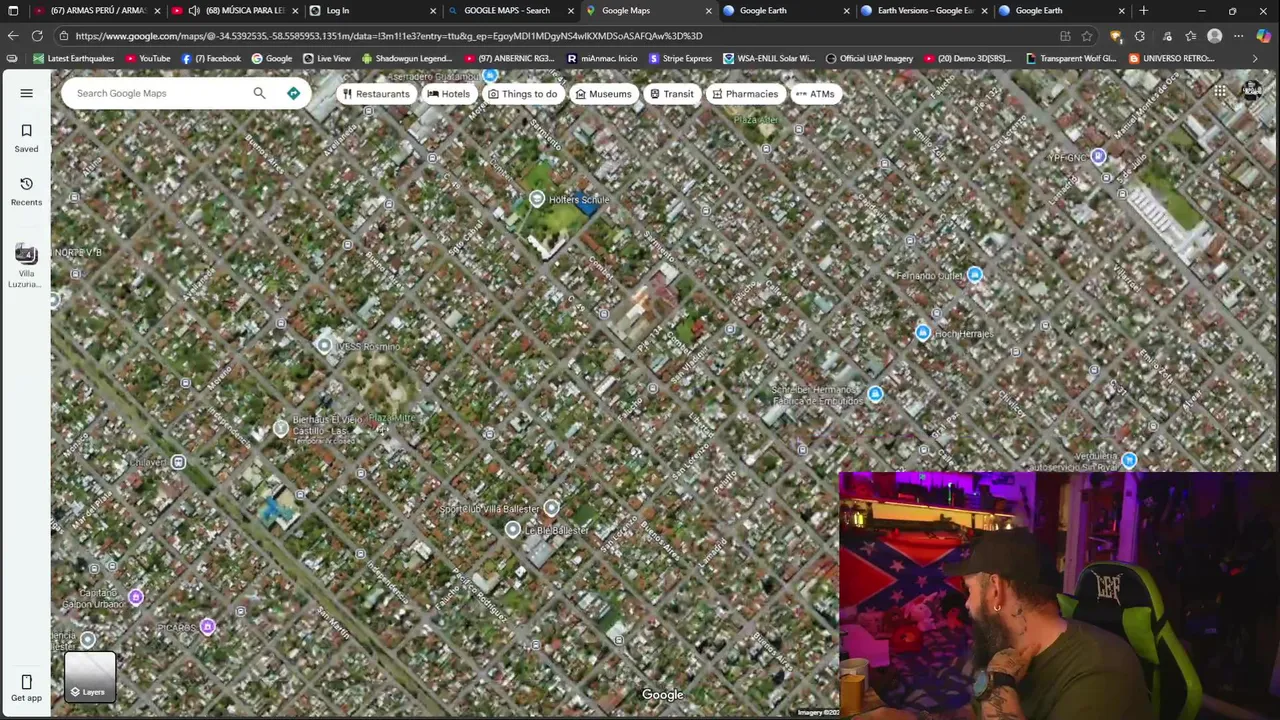Click the Plaza Alem label
The width and height of the screenshot is (1280, 720).
[x=756, y=120]
